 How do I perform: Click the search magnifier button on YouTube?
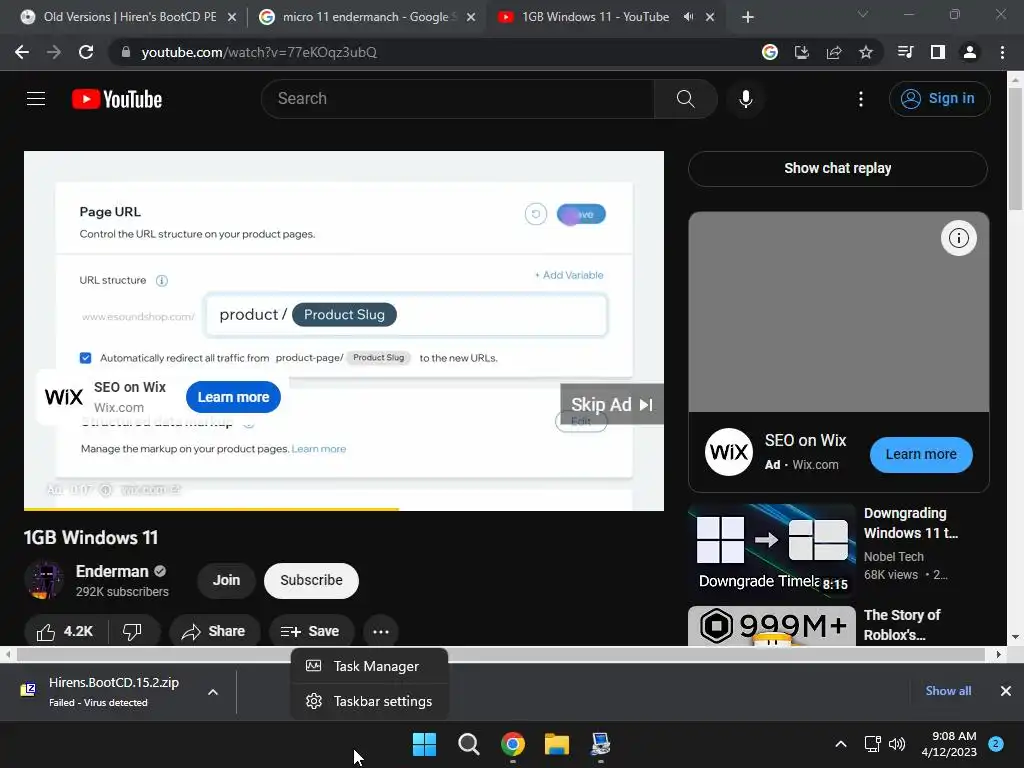[685, 99]
